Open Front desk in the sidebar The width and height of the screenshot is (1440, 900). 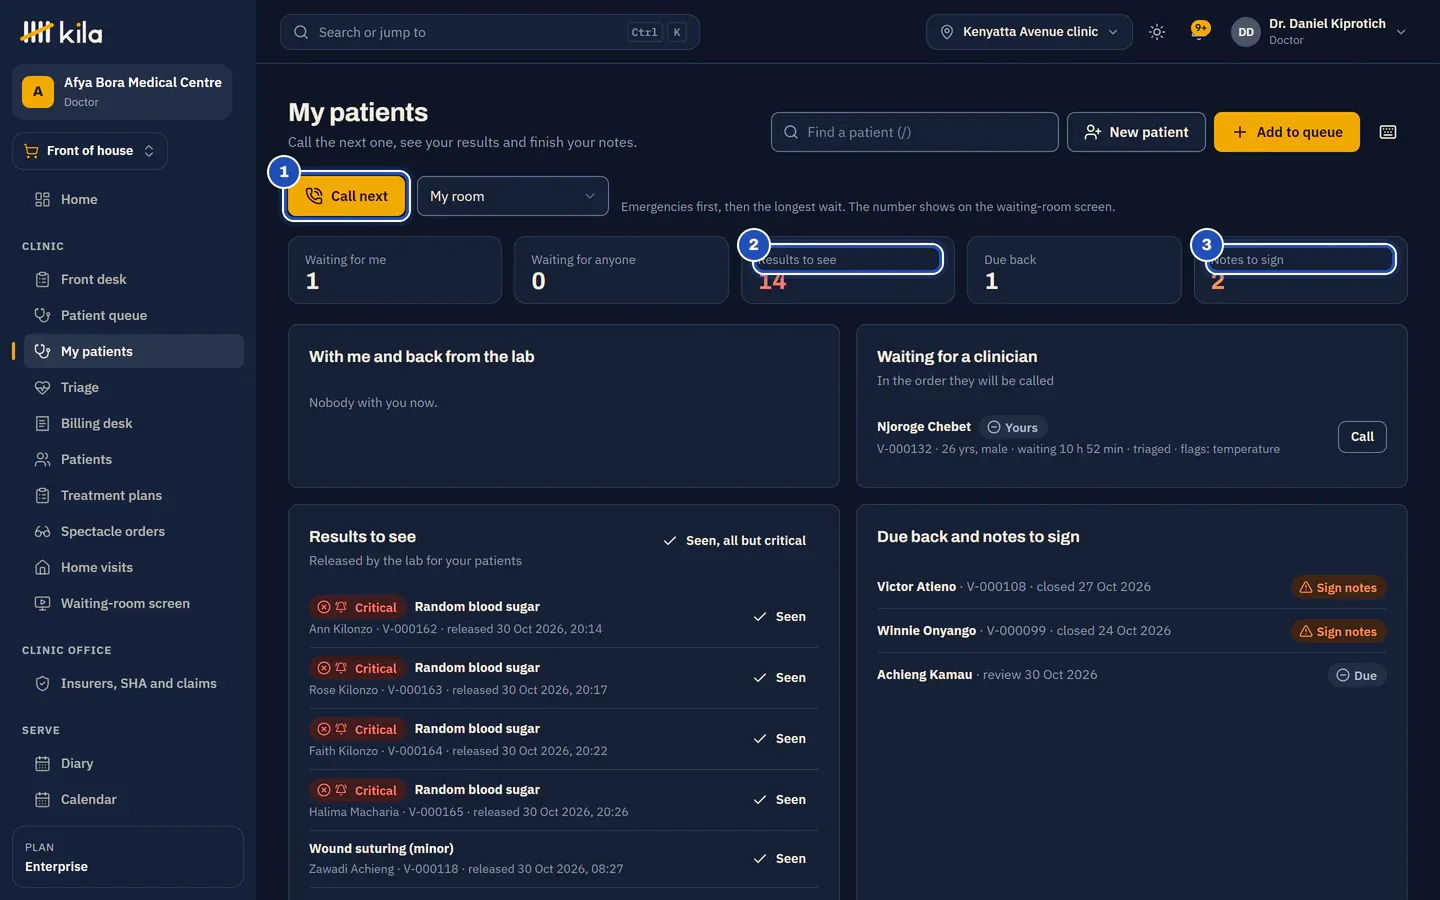click(134, 279)
